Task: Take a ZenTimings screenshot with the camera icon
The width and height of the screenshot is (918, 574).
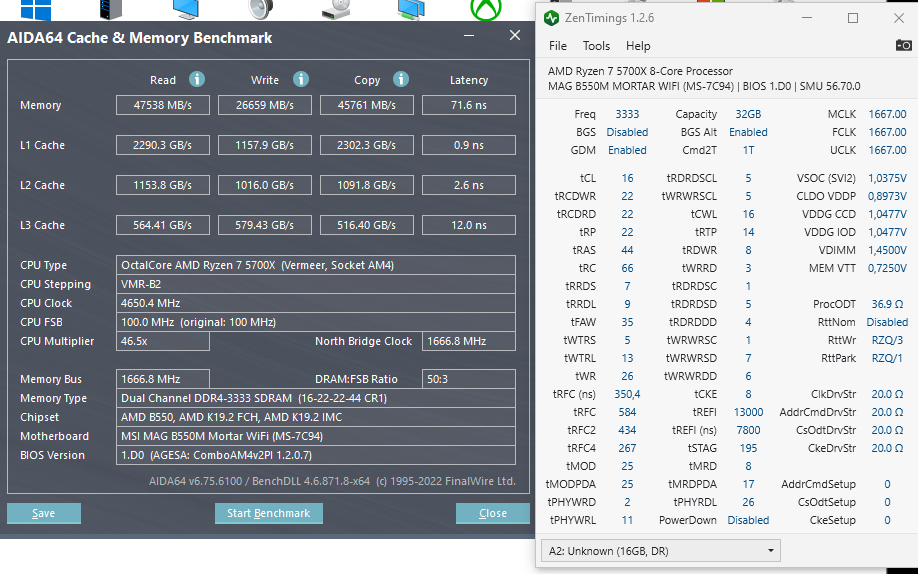Action: pyautogui.click(x=903, y=45)
